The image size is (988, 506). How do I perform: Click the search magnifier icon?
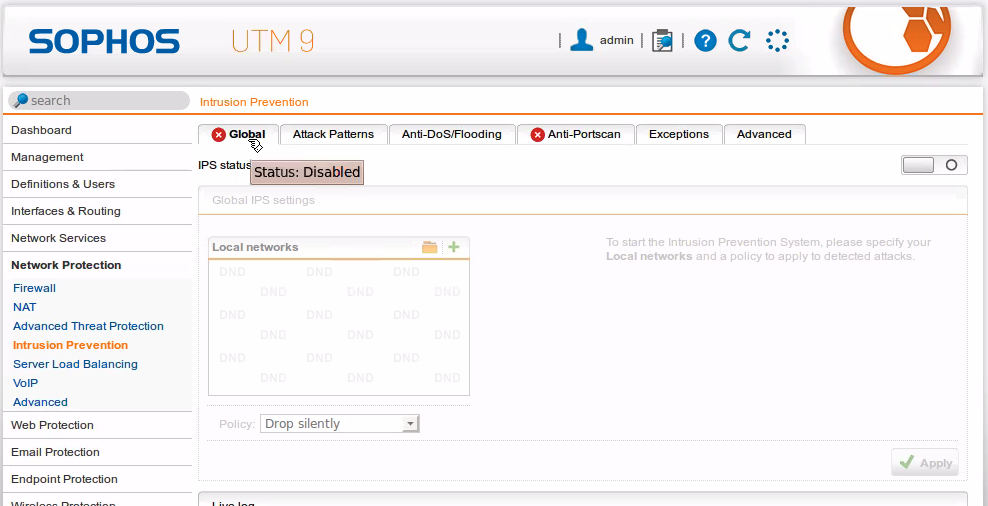[x=21, y=100]
